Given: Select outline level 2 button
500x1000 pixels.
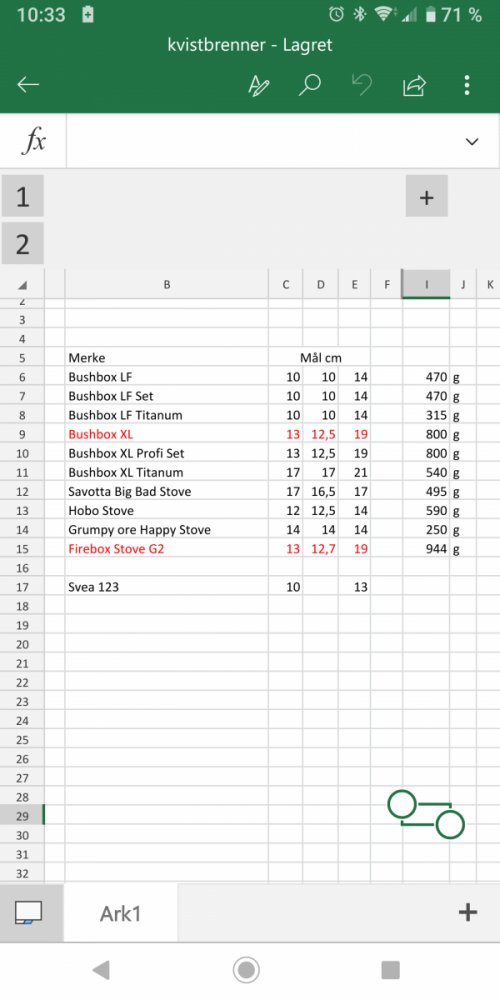Looking at the screenshot, I should pyautogui.click(x=23, y=244).
